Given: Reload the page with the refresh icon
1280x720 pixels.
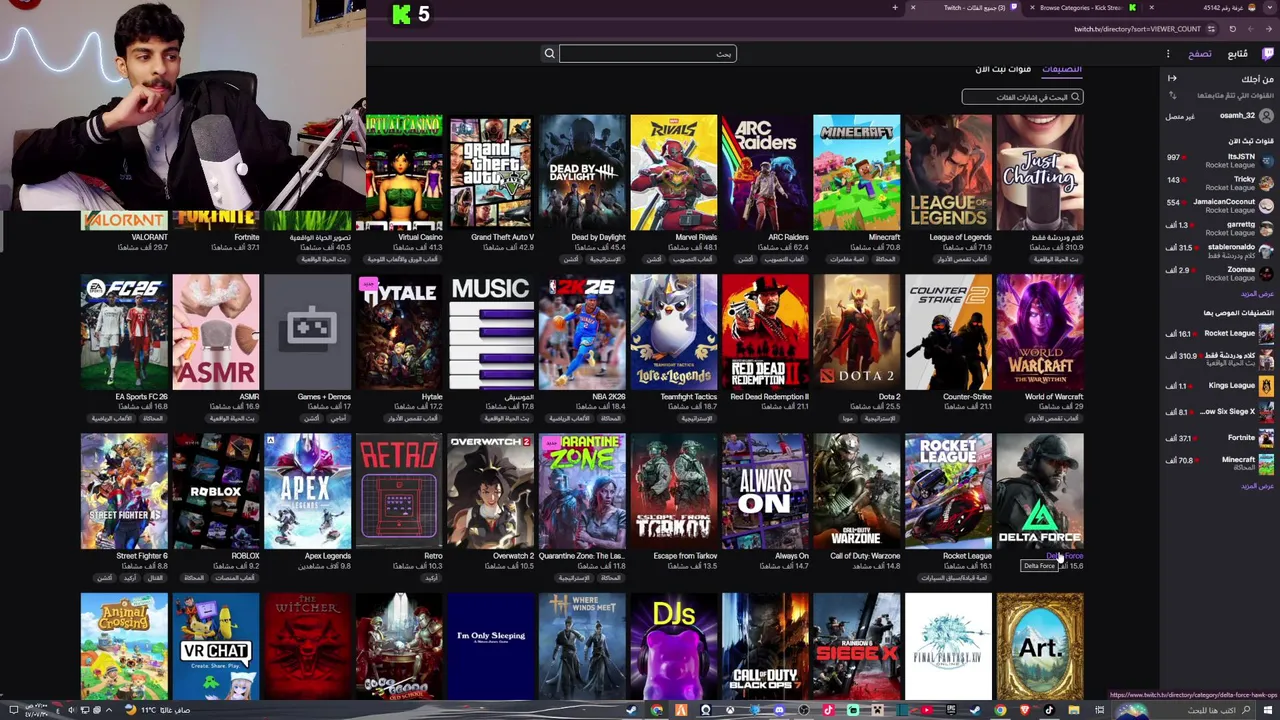Looking at the screenshot, I should 1232,29.
